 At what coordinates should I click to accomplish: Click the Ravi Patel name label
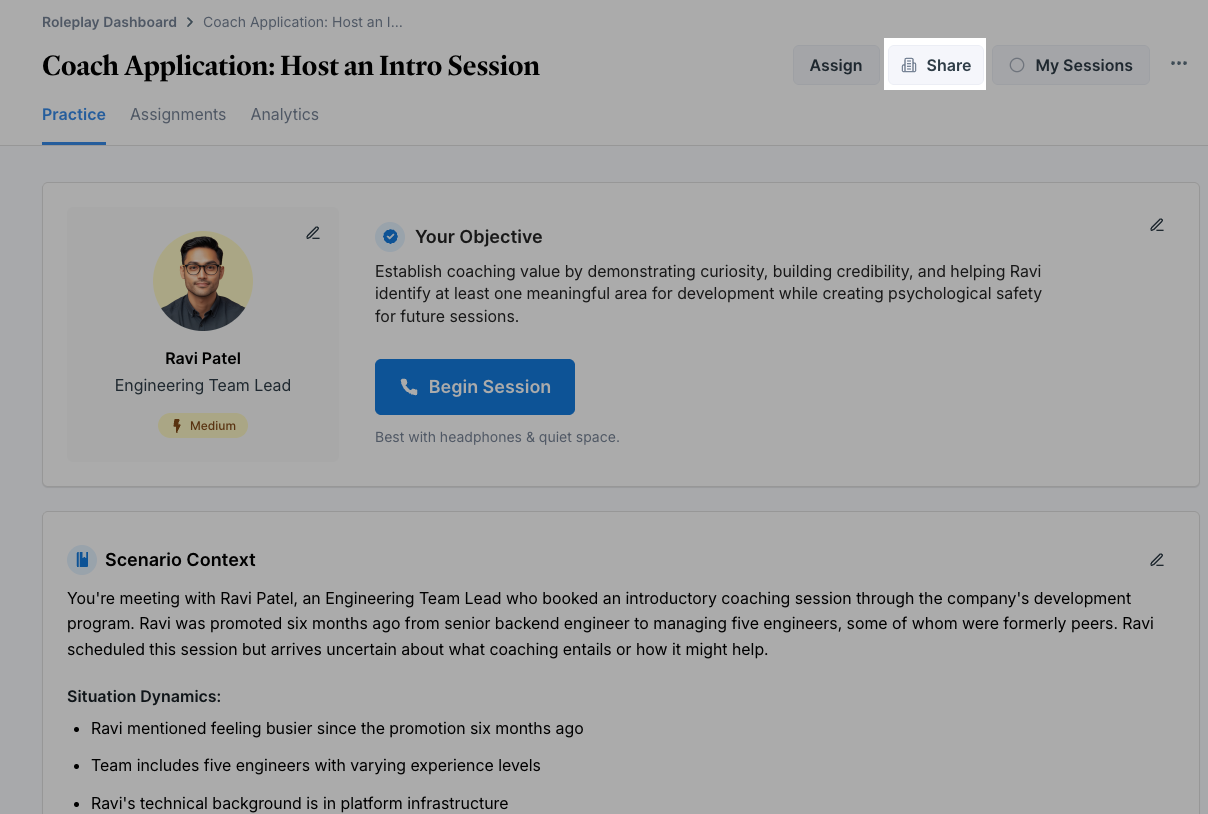coord(203,358)
